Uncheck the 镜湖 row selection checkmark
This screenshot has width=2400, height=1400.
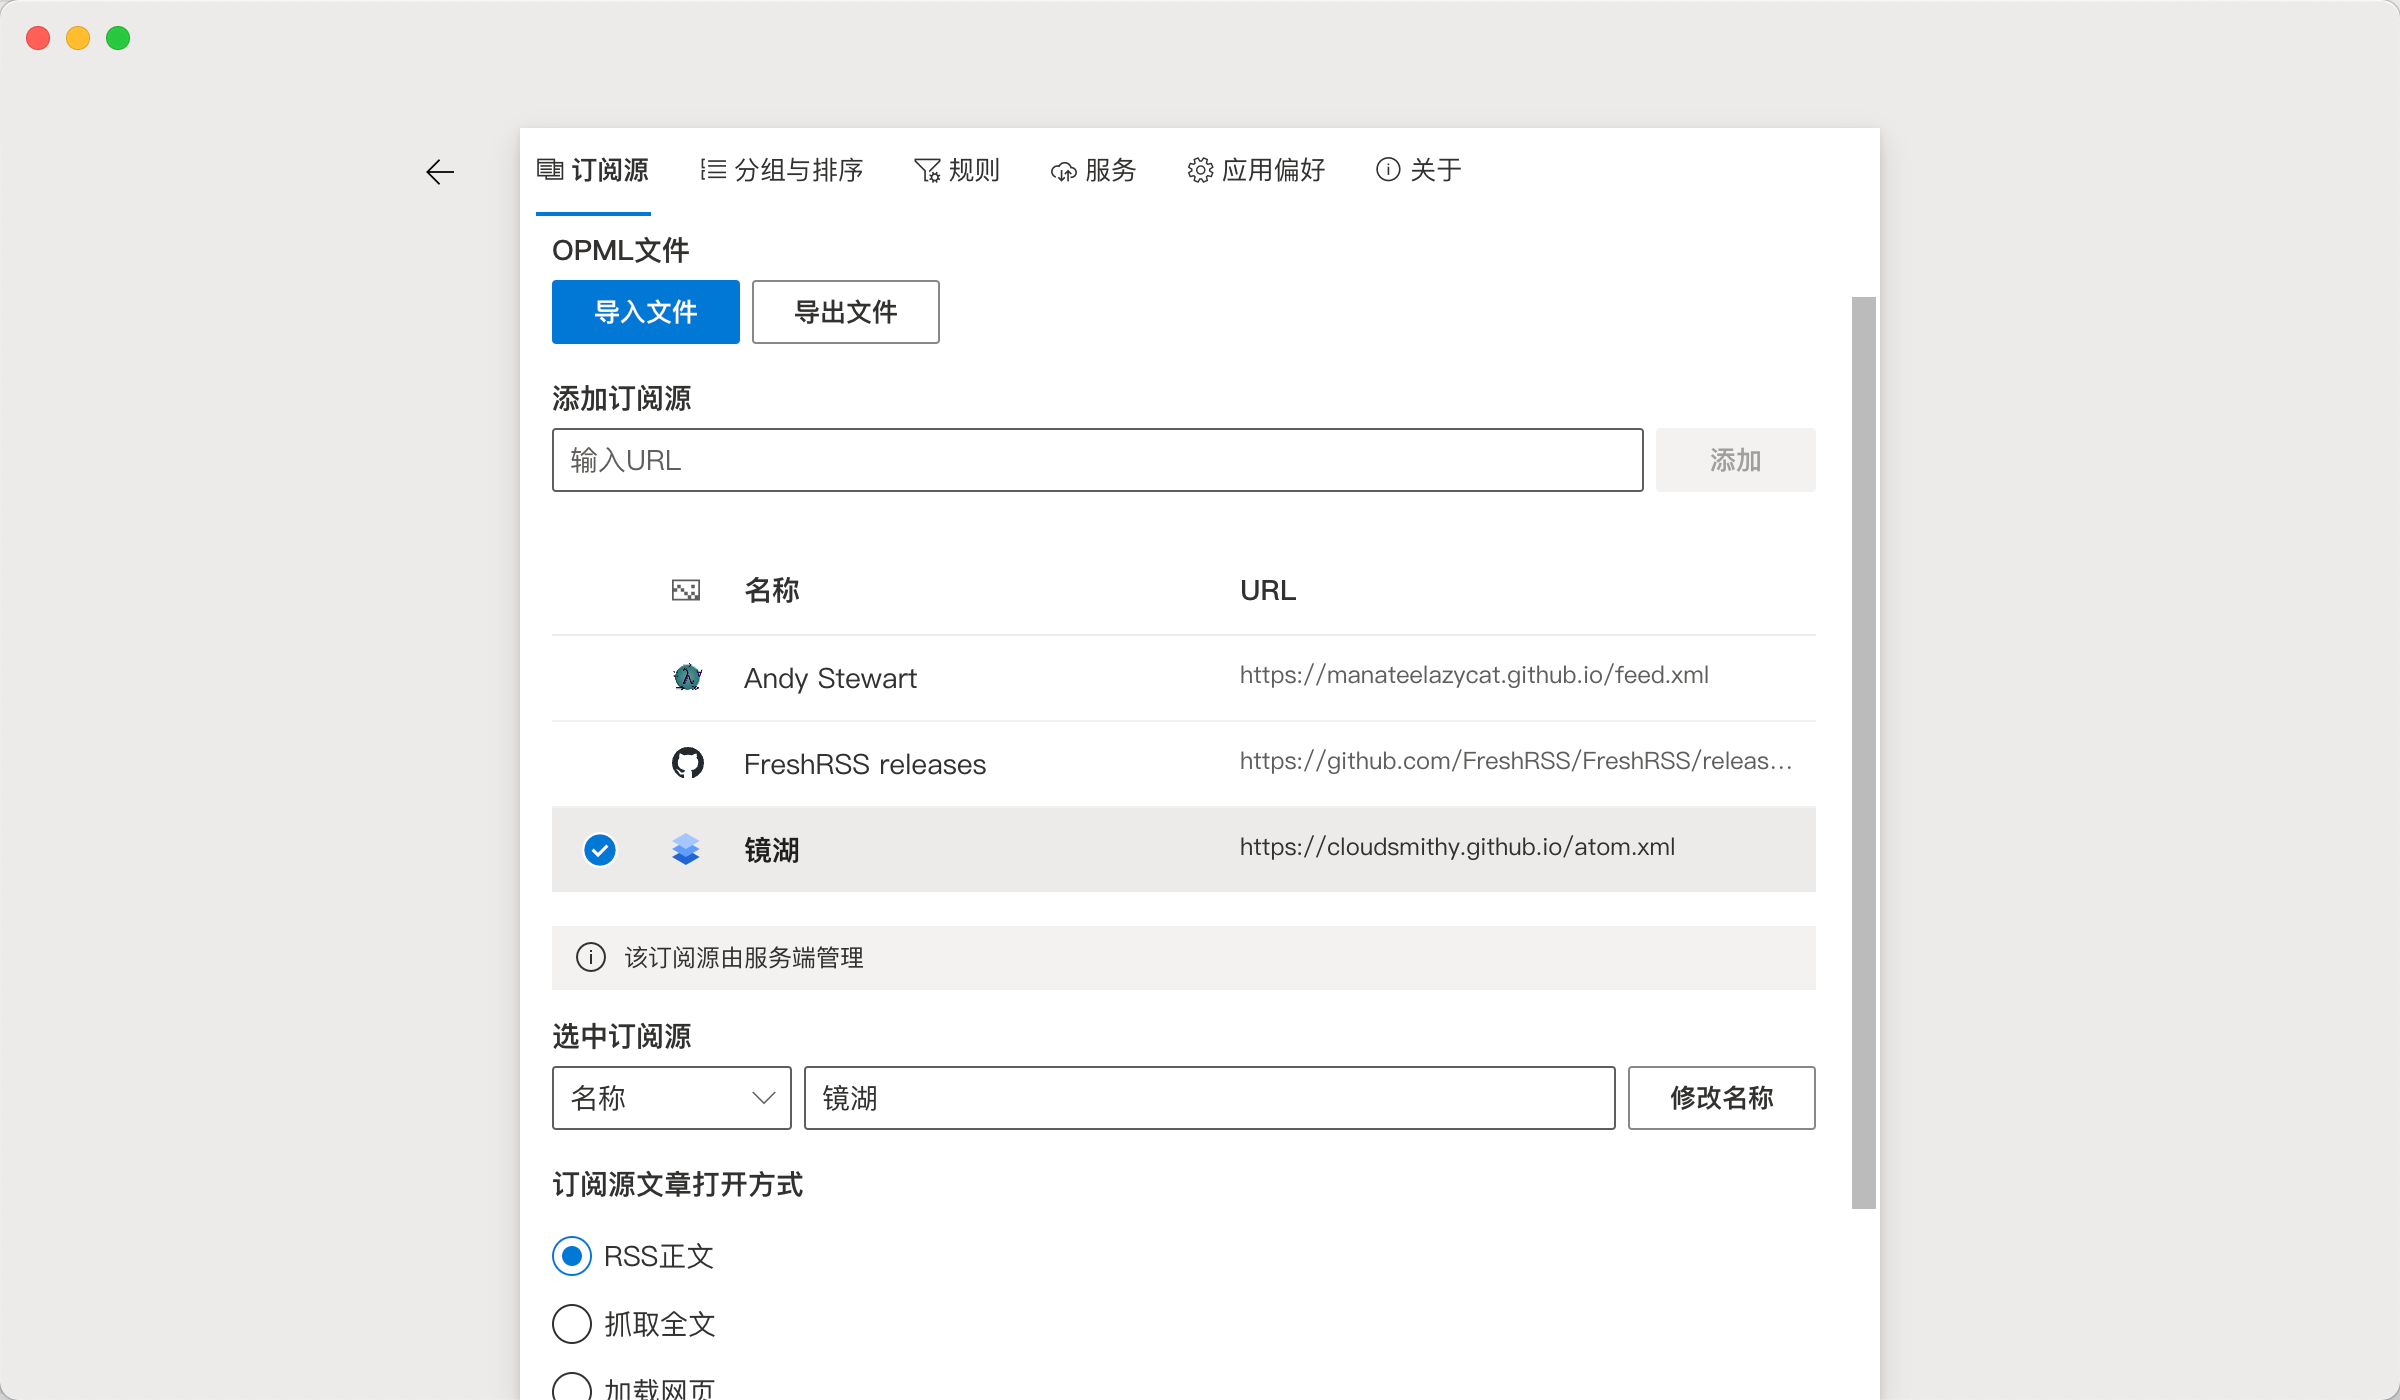tap(600, 850)
